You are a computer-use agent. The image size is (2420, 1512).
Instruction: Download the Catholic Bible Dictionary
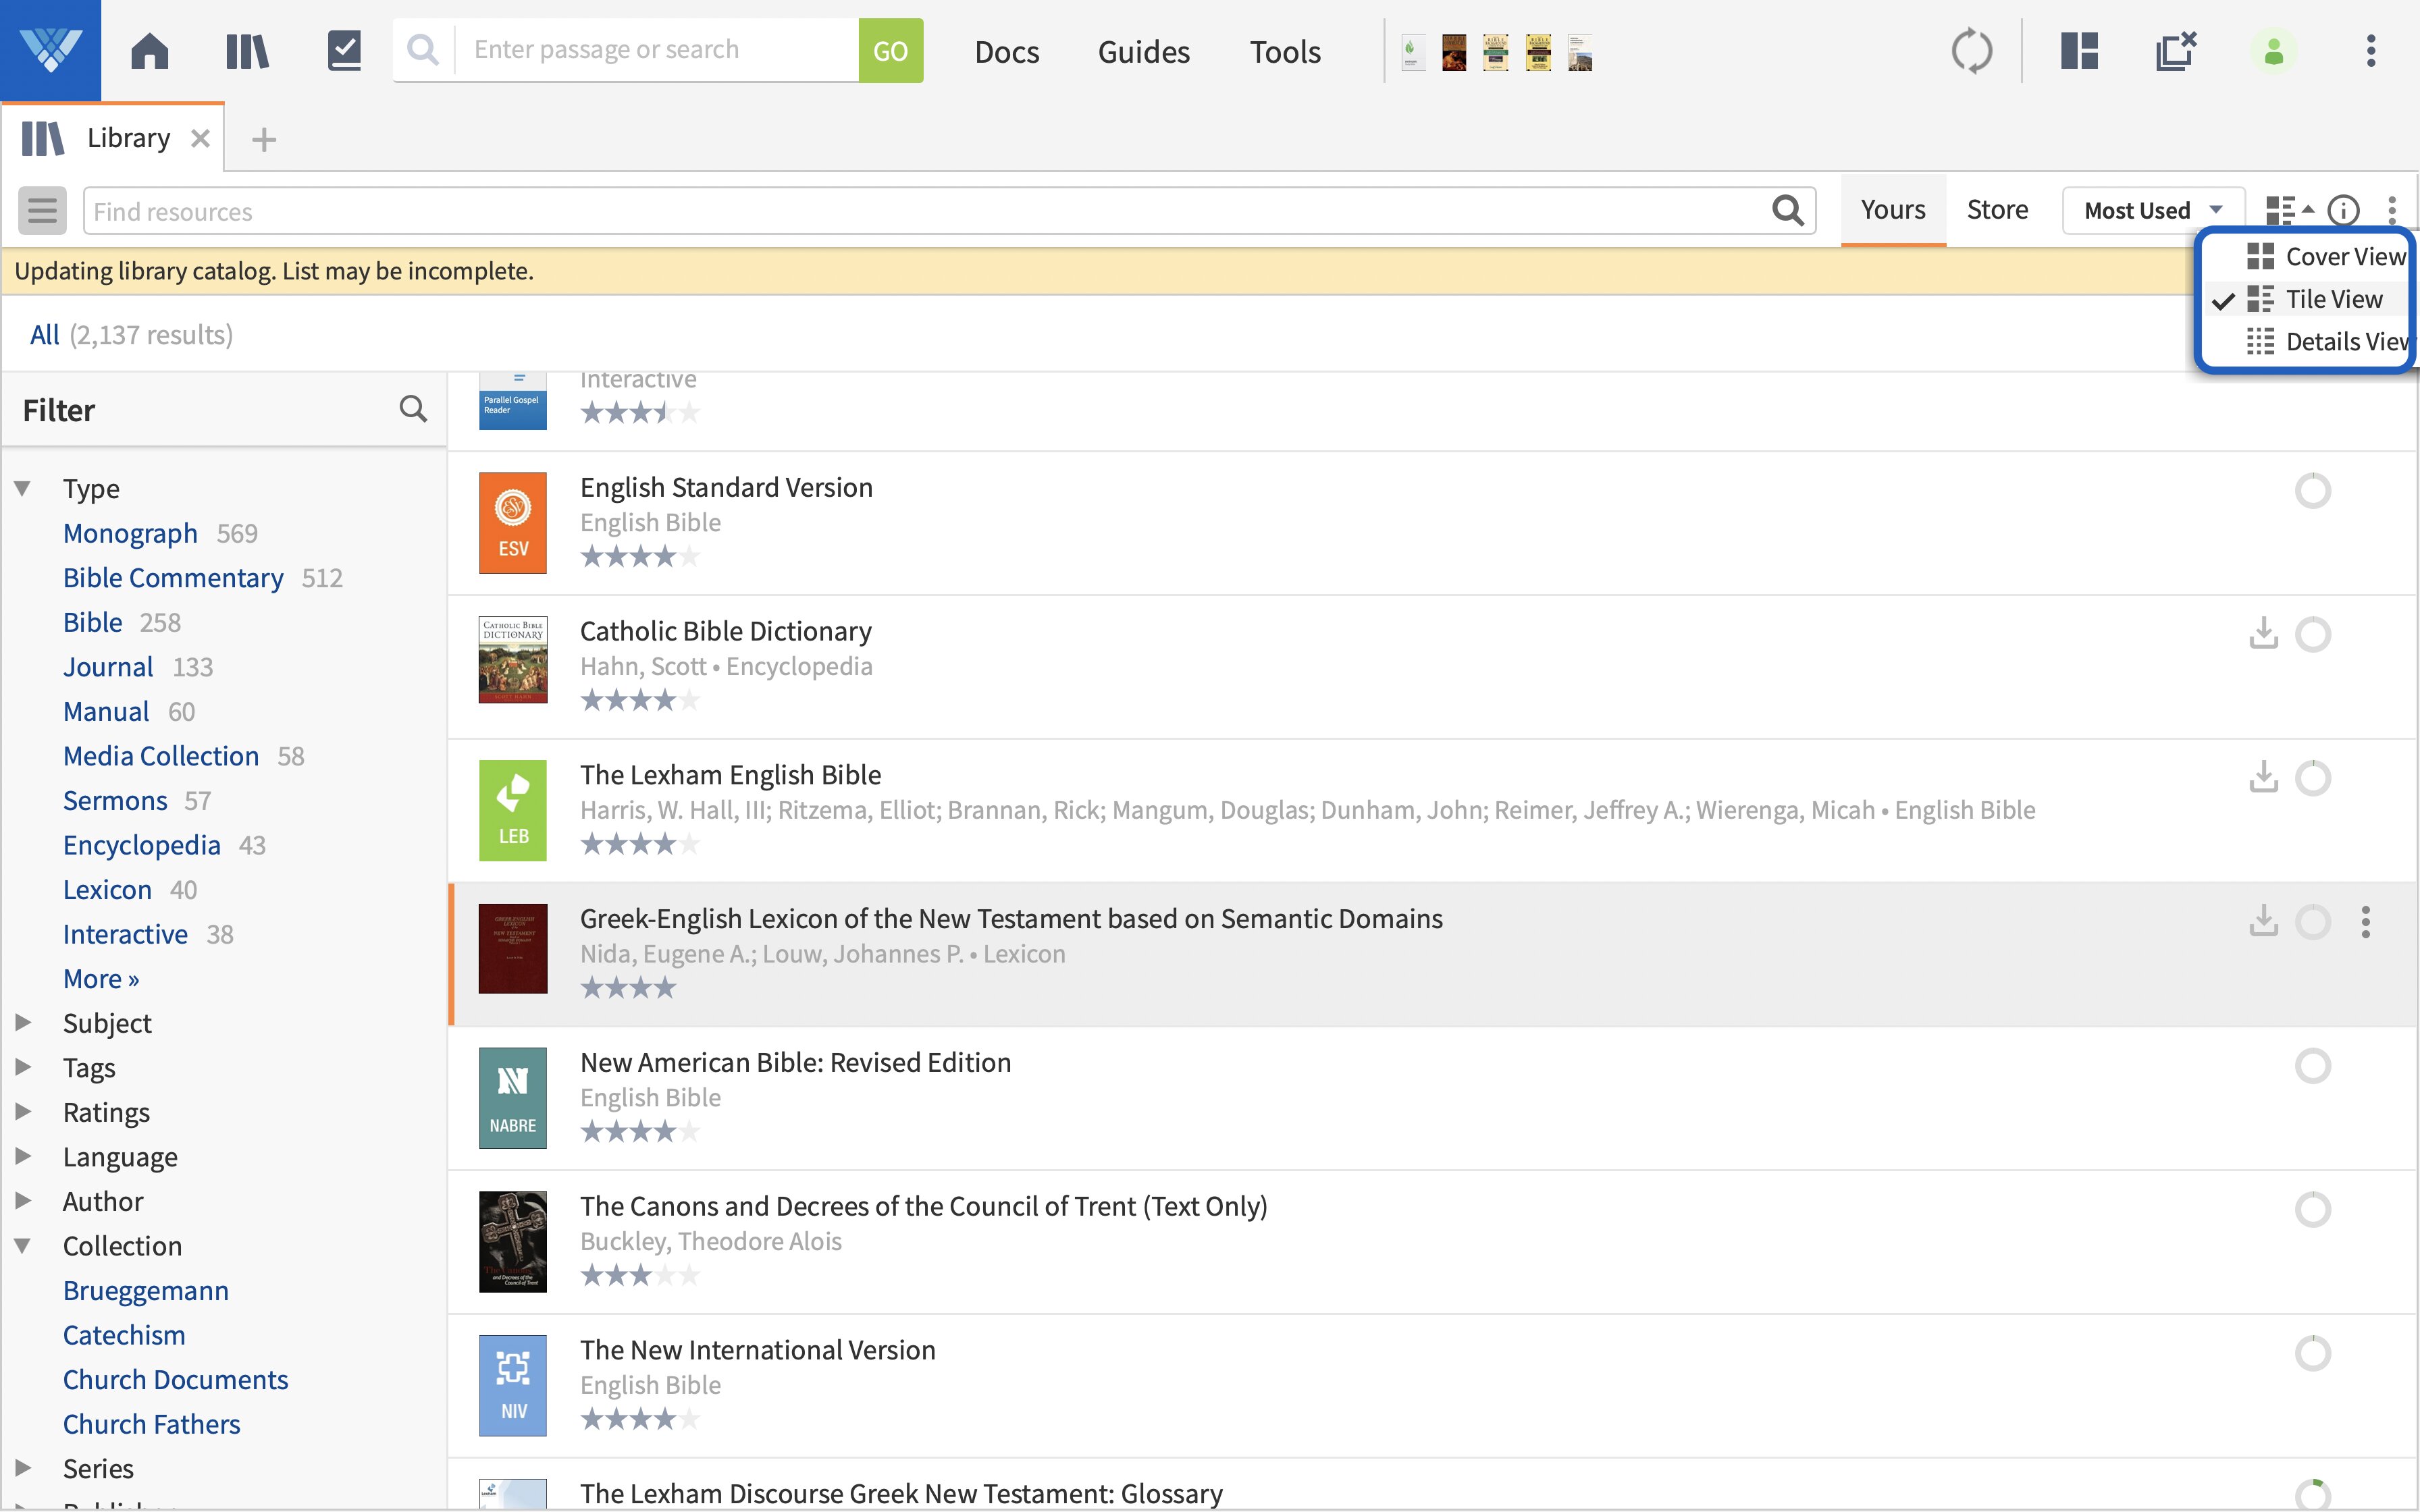pos(2263,633)
